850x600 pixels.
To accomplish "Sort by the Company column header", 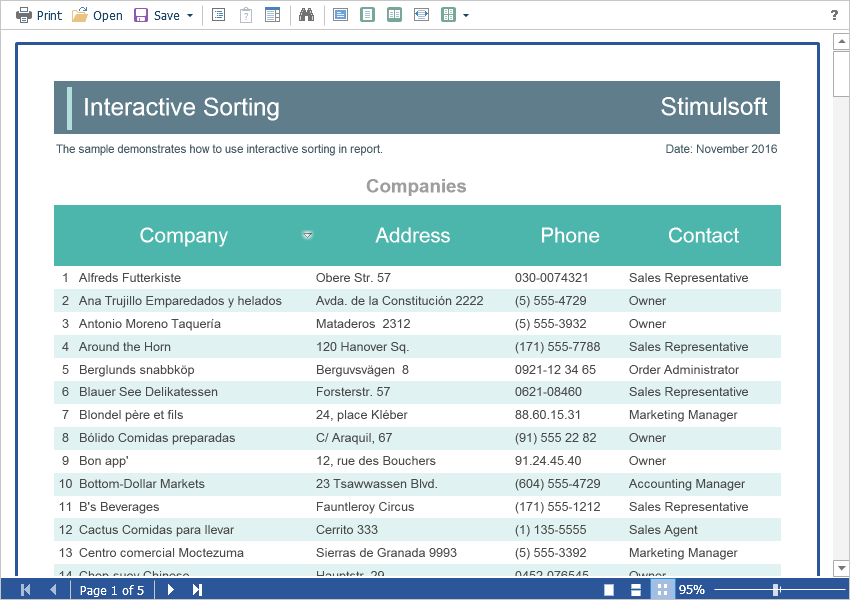I will tap(183, 236).
